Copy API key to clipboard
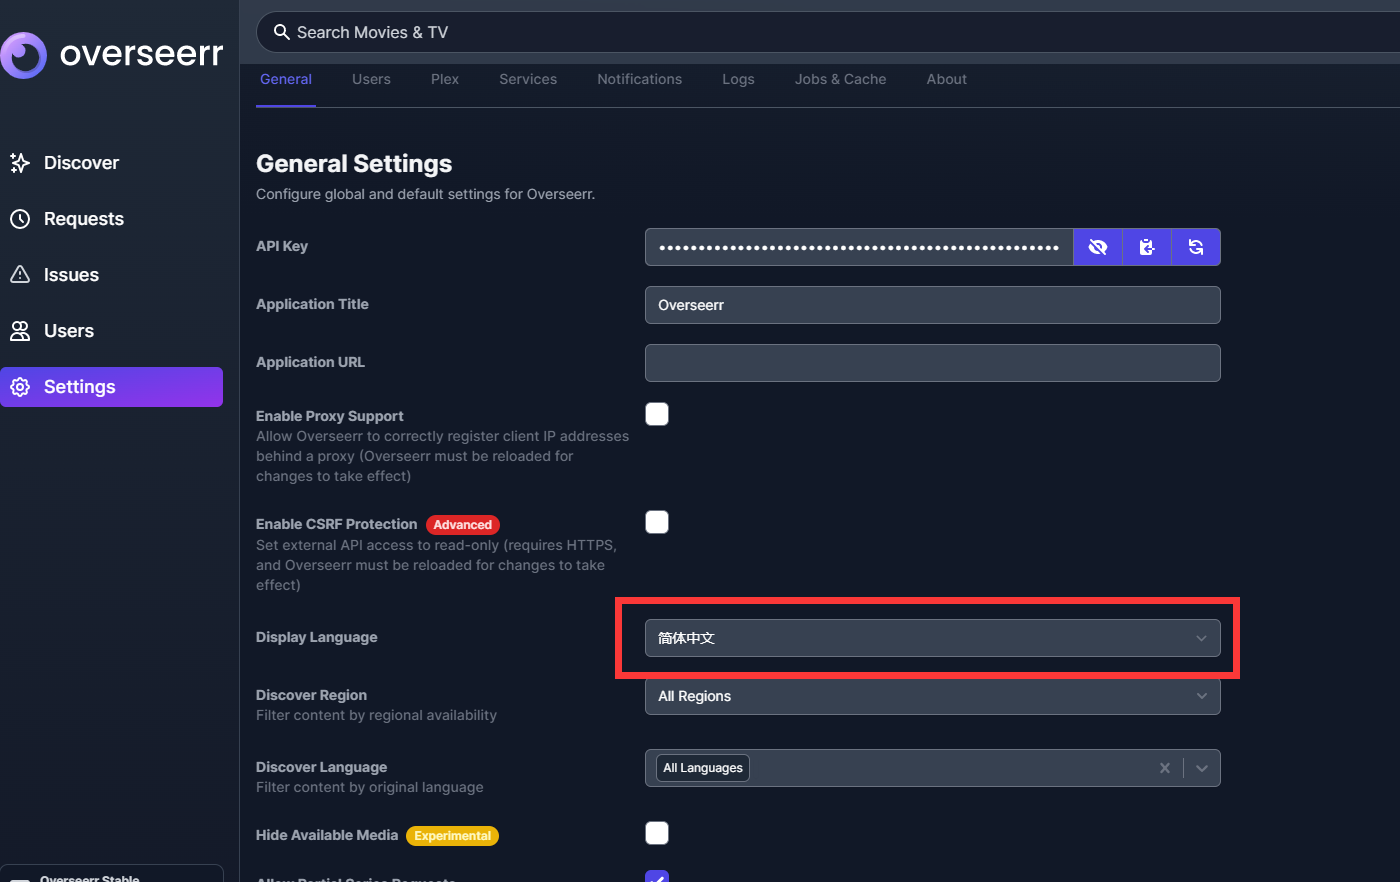The width and height of the screenshot is (1400, 882). click(1147, 247)
